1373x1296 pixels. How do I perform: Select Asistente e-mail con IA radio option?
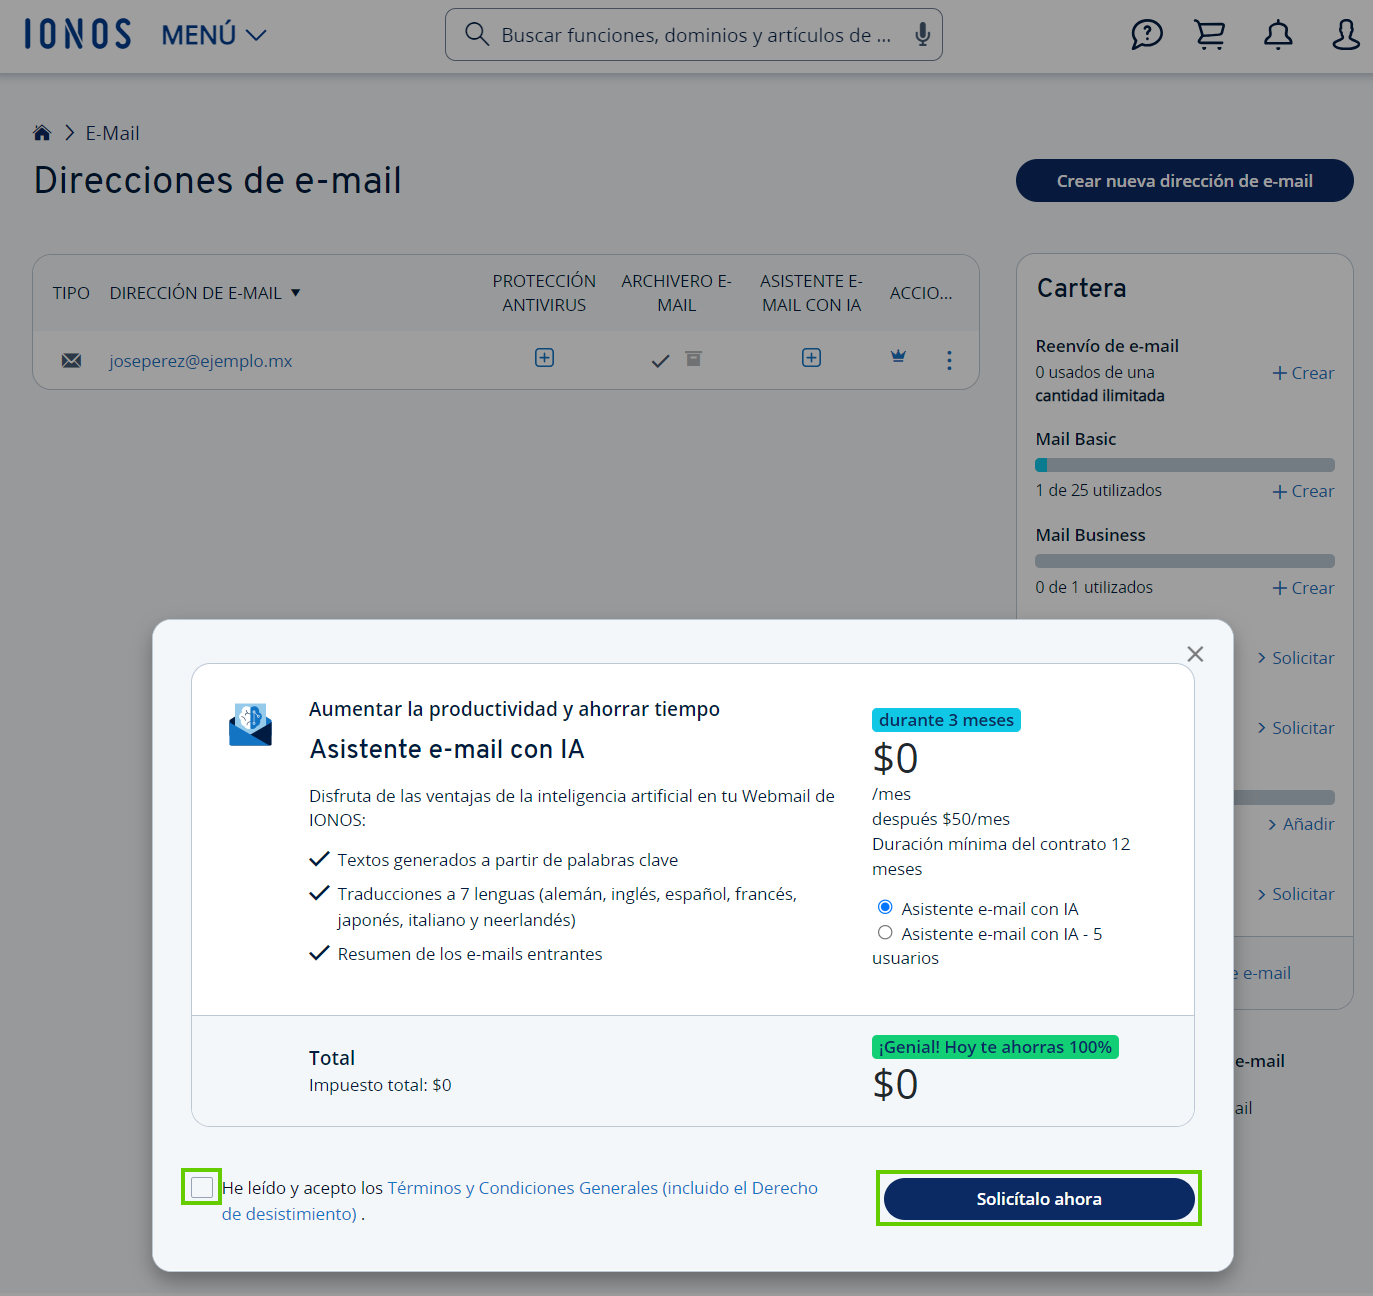click(885, 907)
